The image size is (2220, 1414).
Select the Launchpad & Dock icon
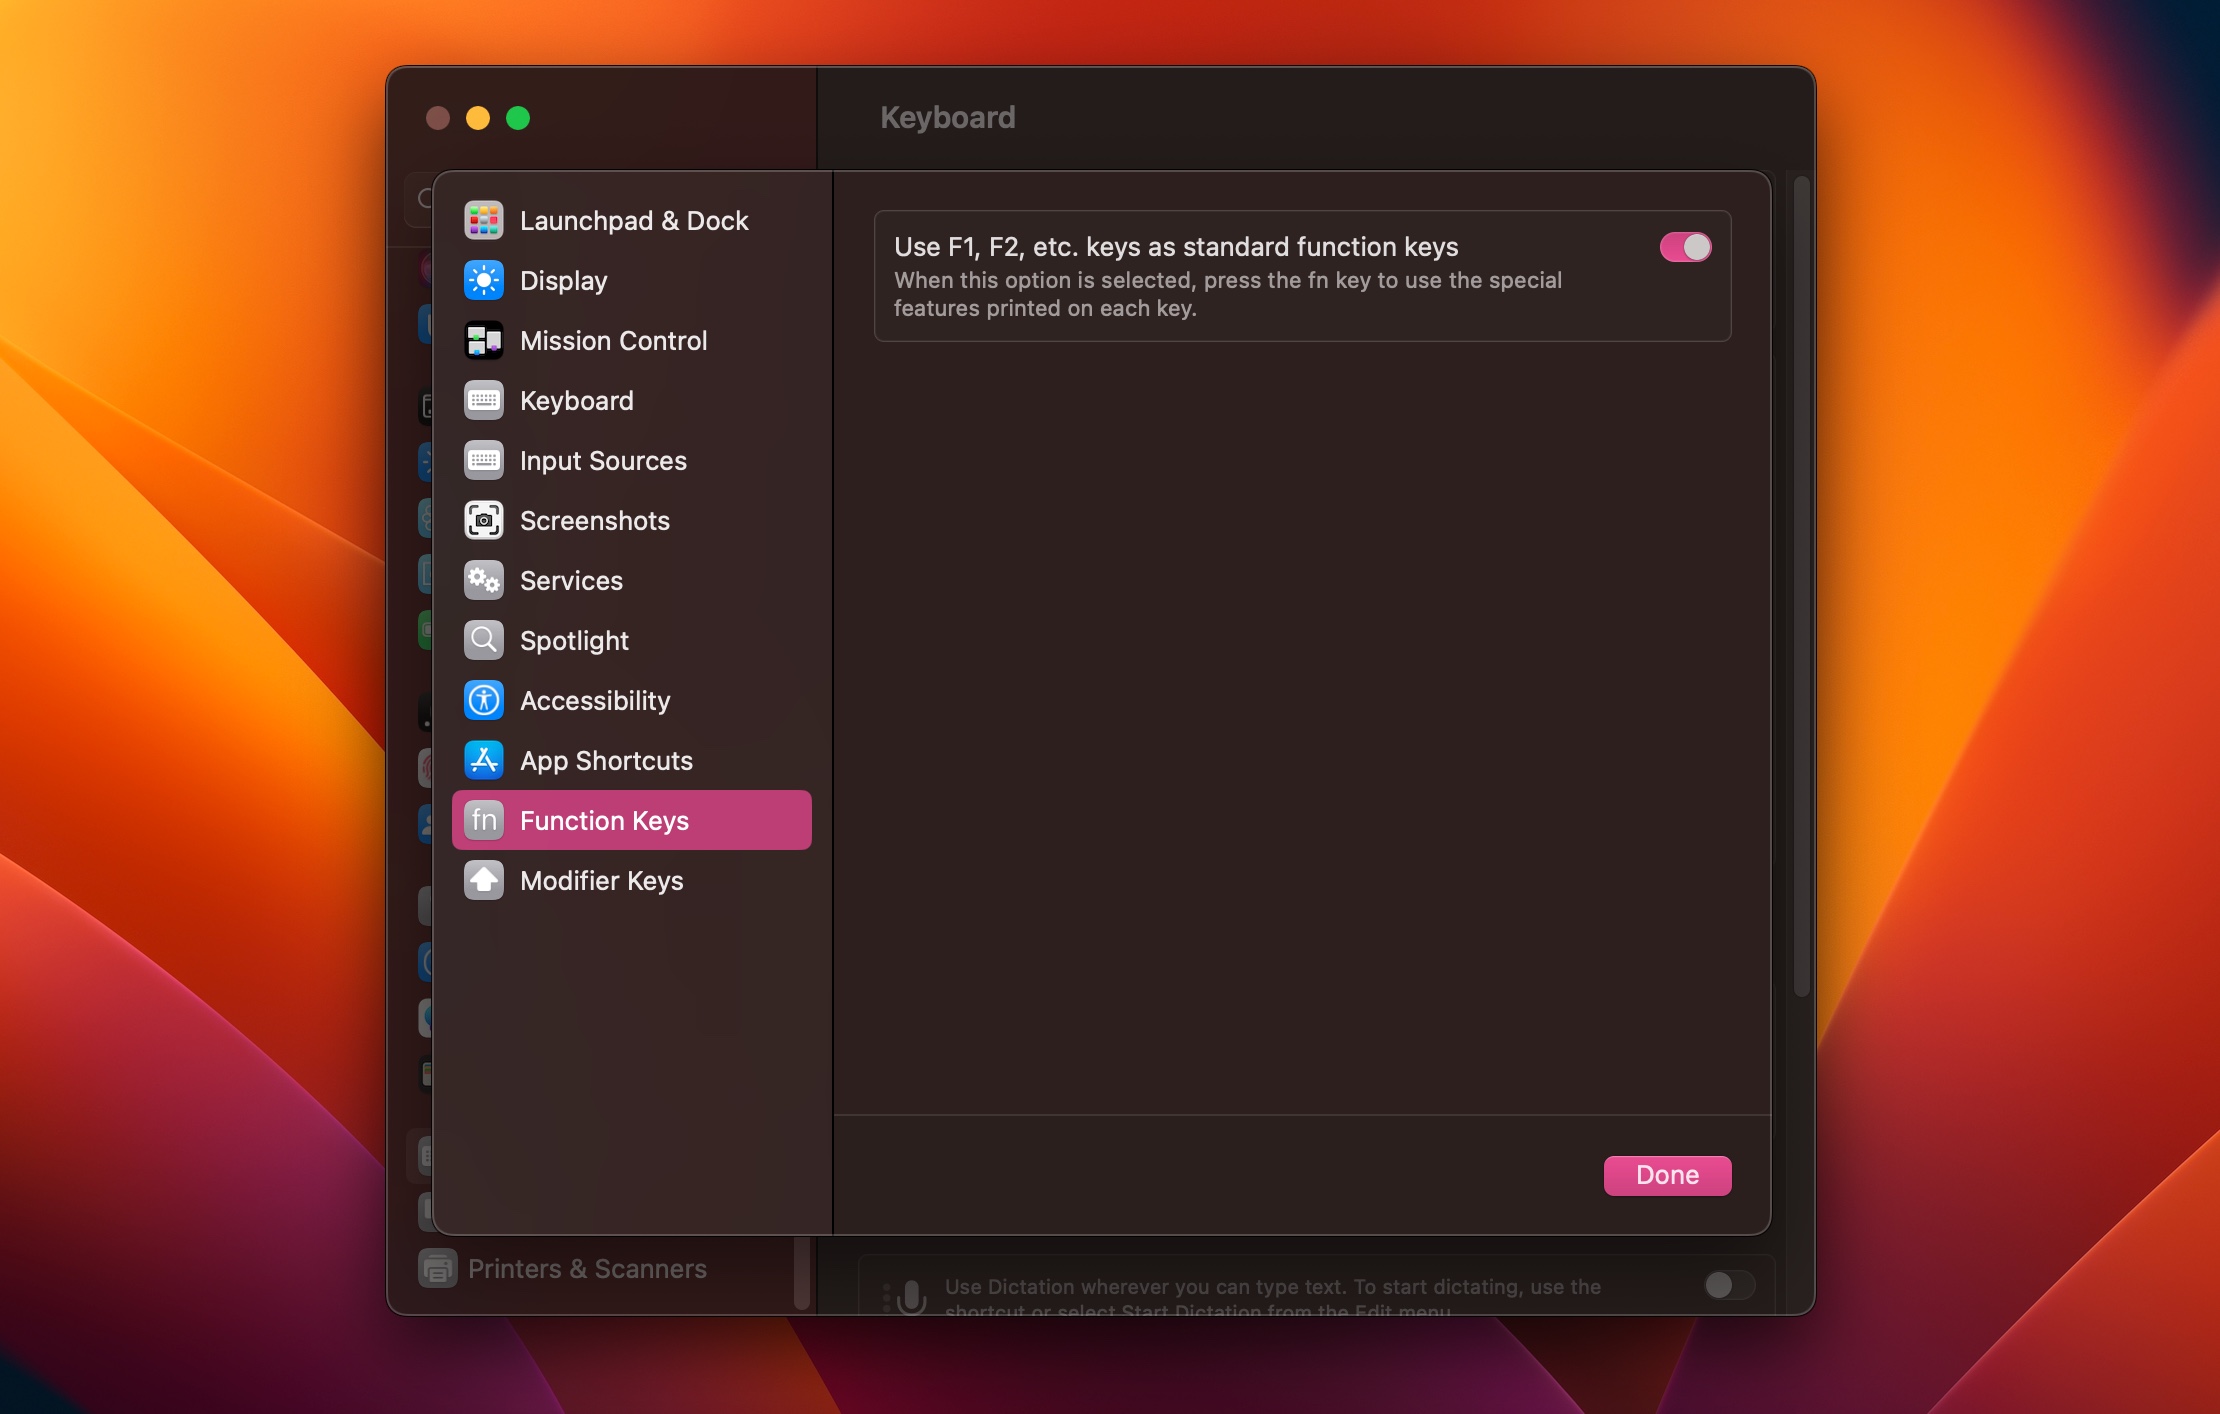(x=482, y=218)
